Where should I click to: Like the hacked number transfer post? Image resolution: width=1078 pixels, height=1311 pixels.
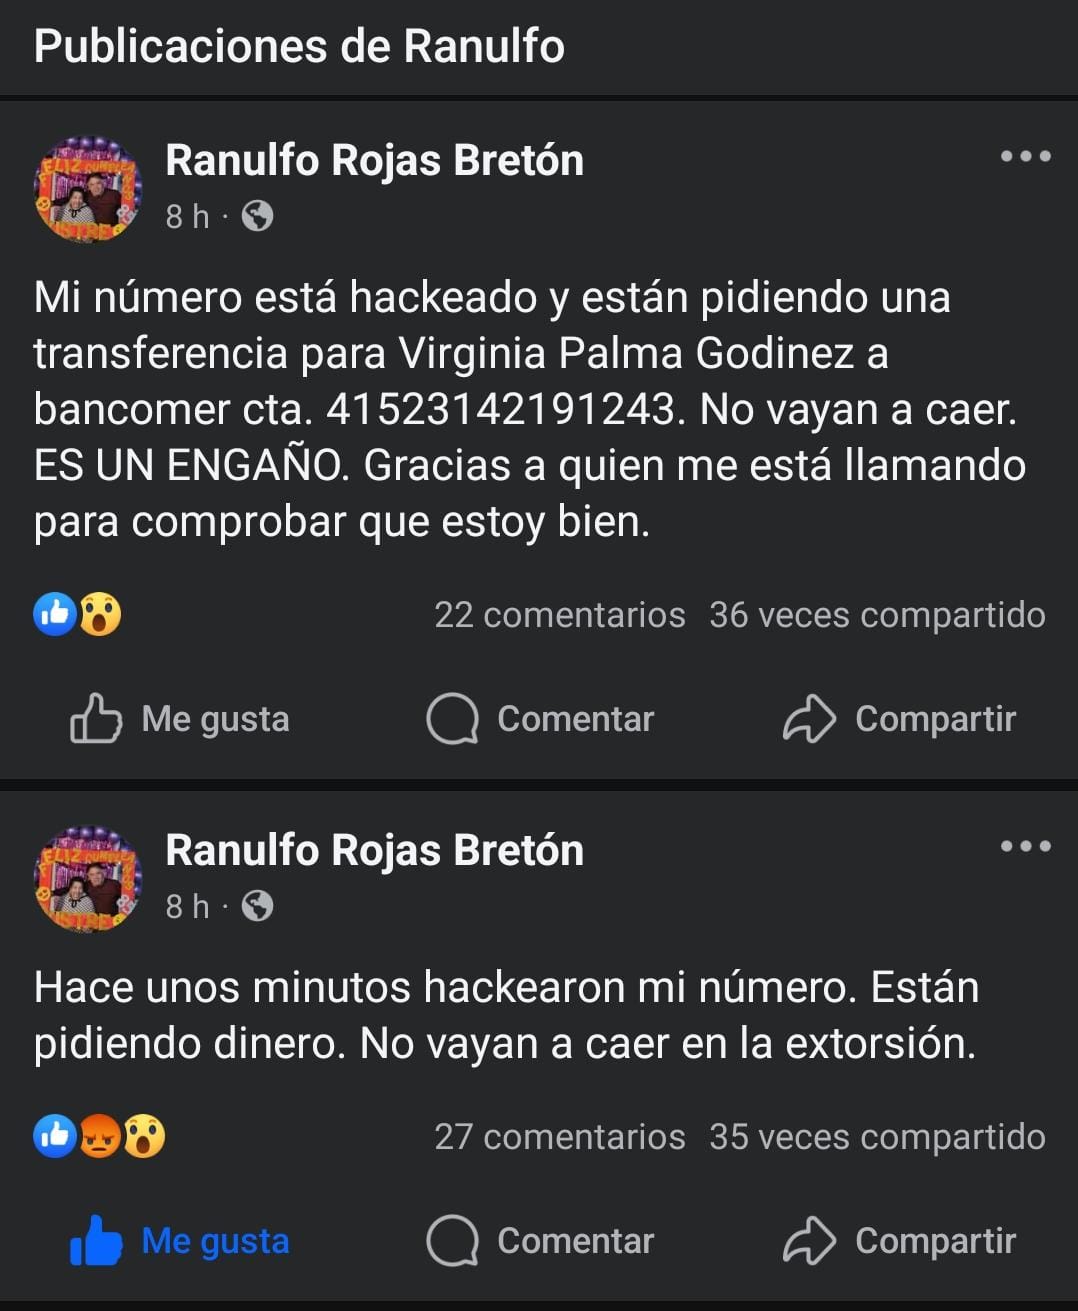(x=180, y=719)
